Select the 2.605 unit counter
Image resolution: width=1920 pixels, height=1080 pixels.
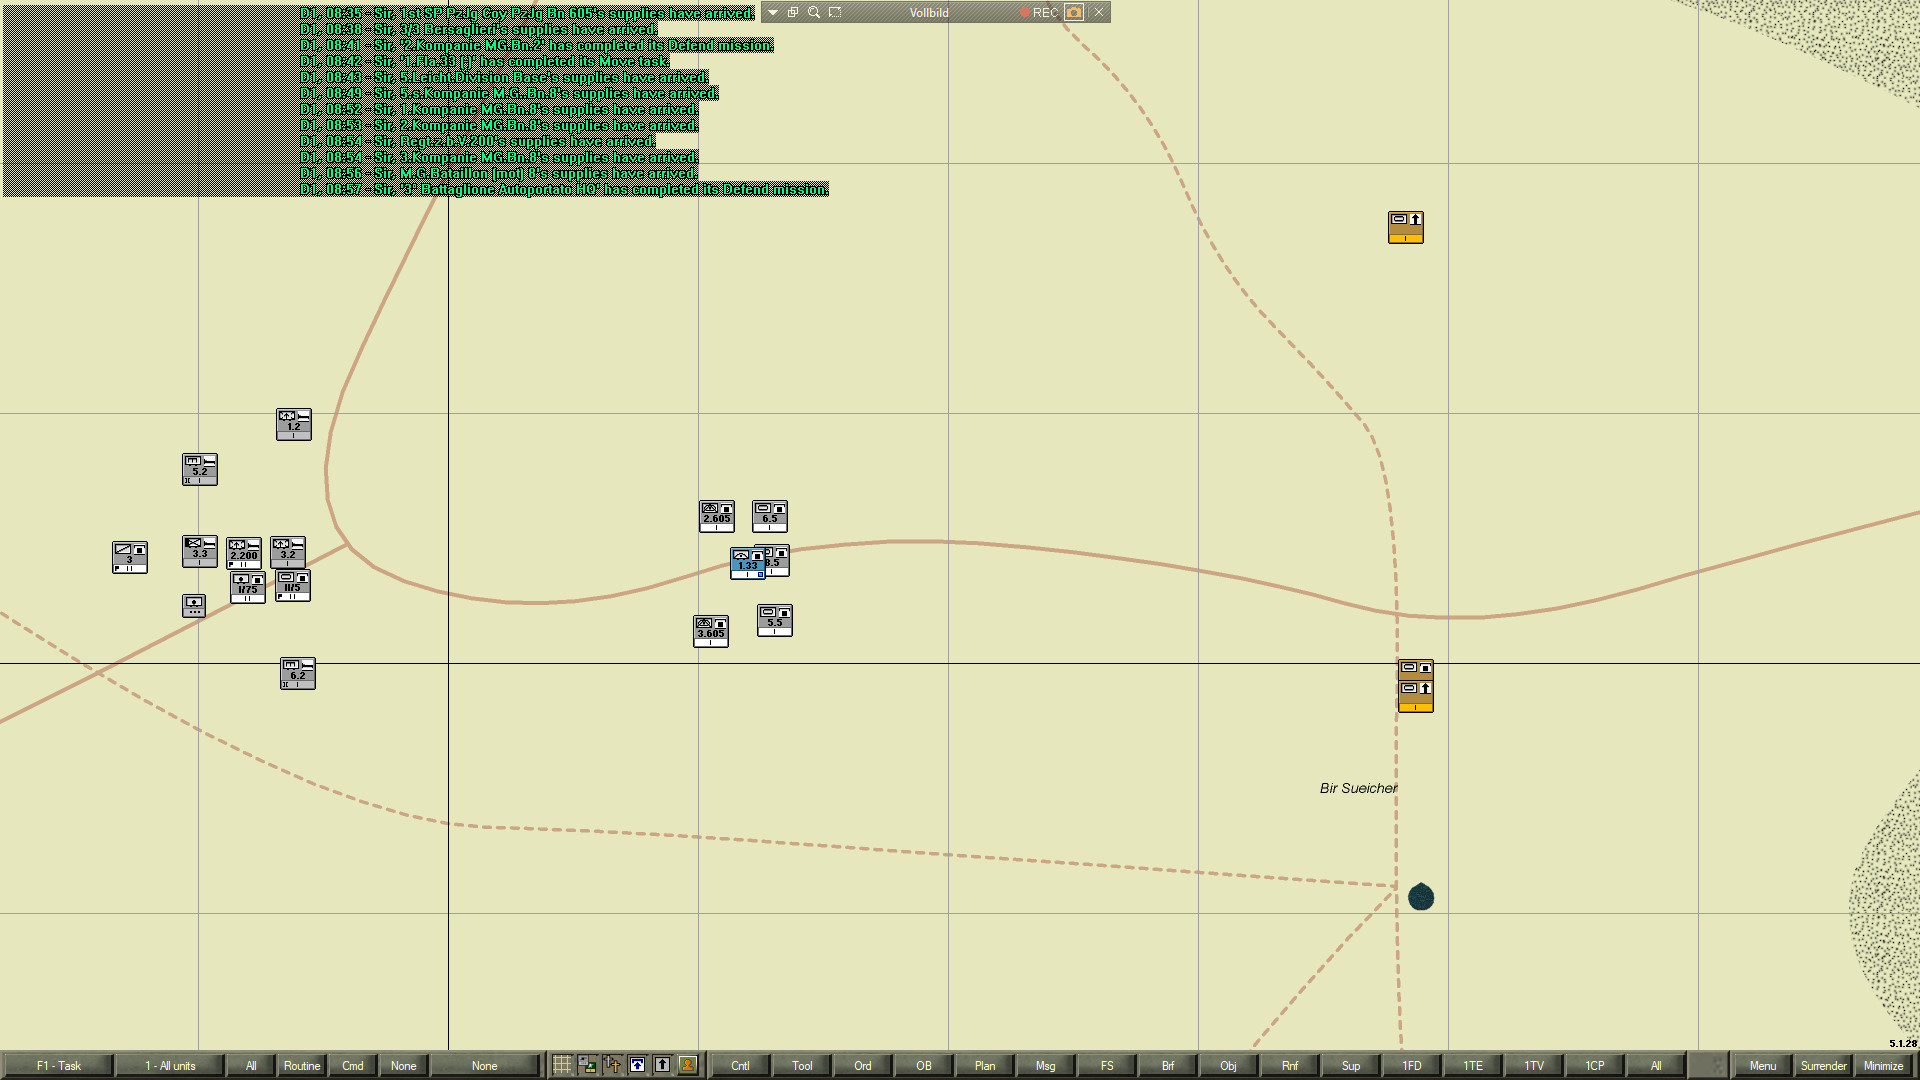pos(716,516)
